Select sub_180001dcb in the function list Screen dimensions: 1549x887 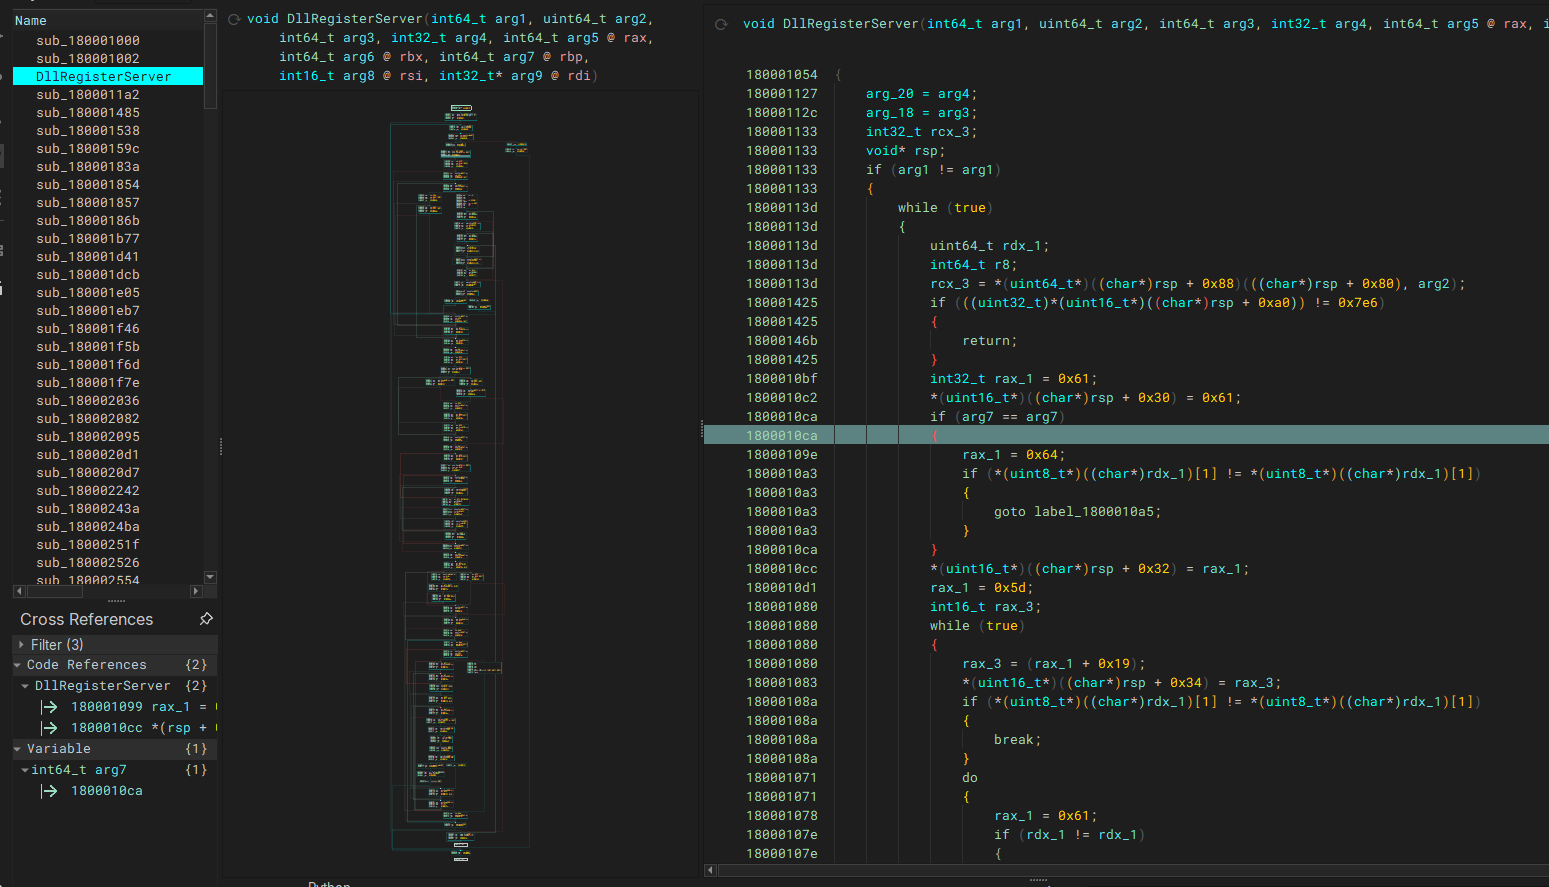[108, 274]
